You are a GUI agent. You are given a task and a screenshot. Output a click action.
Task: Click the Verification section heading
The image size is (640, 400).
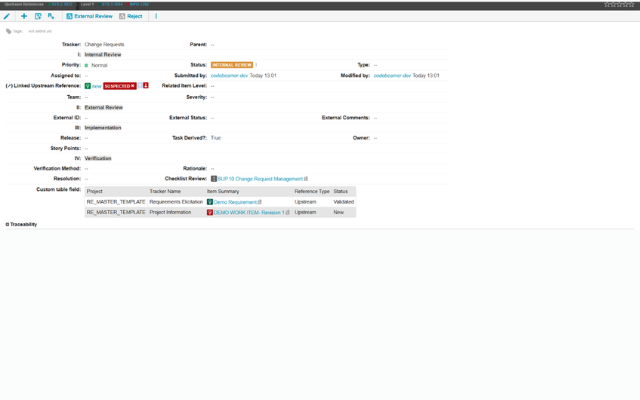point(98,158)
